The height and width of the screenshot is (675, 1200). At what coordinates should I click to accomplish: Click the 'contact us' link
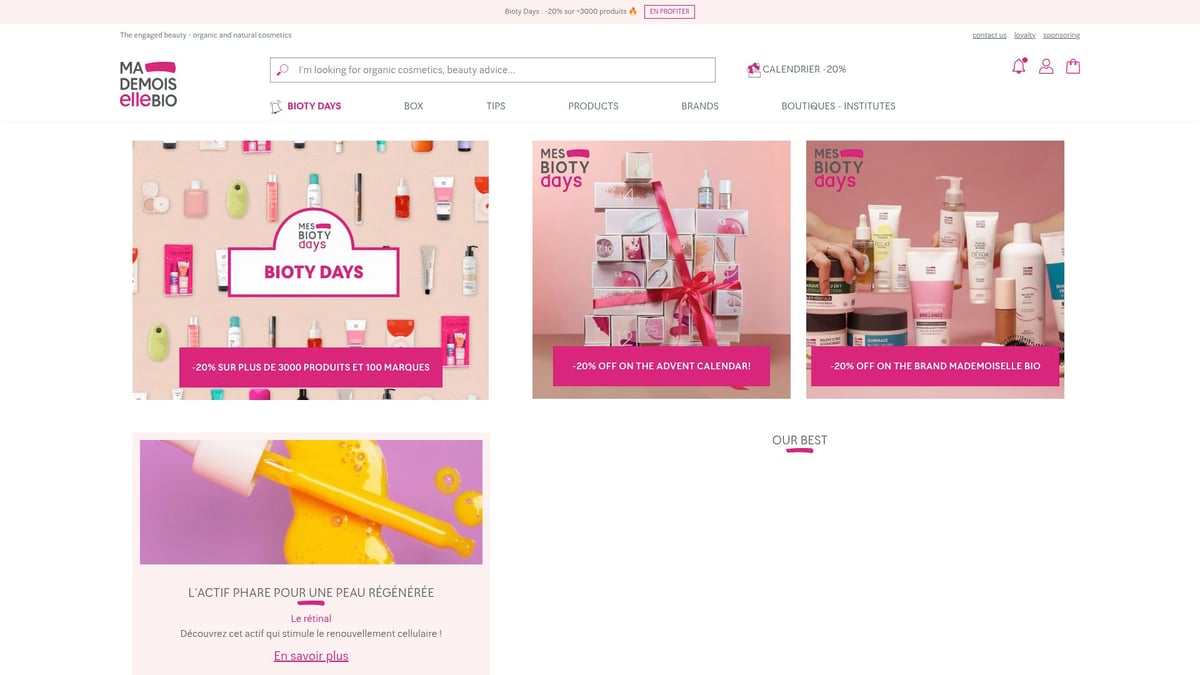tap(989, 34)
